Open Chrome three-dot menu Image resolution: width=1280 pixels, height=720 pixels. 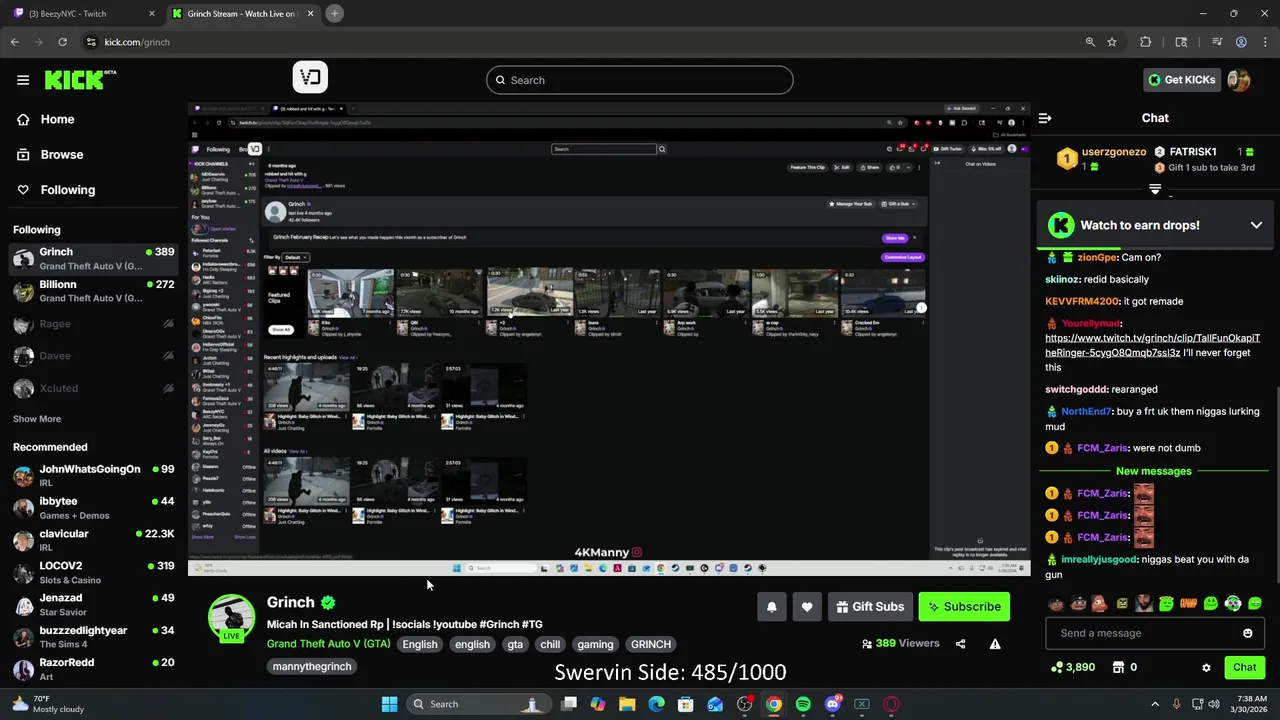pyautogui.click(x=1265, y=42)
